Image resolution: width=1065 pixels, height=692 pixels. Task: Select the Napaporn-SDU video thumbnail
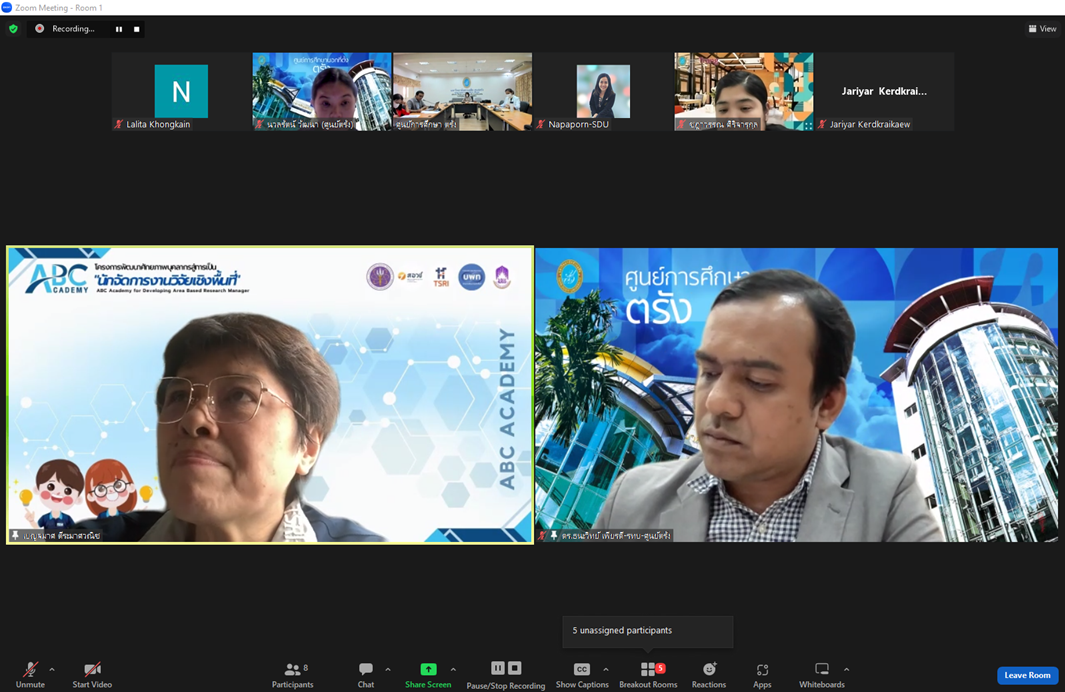603,92
